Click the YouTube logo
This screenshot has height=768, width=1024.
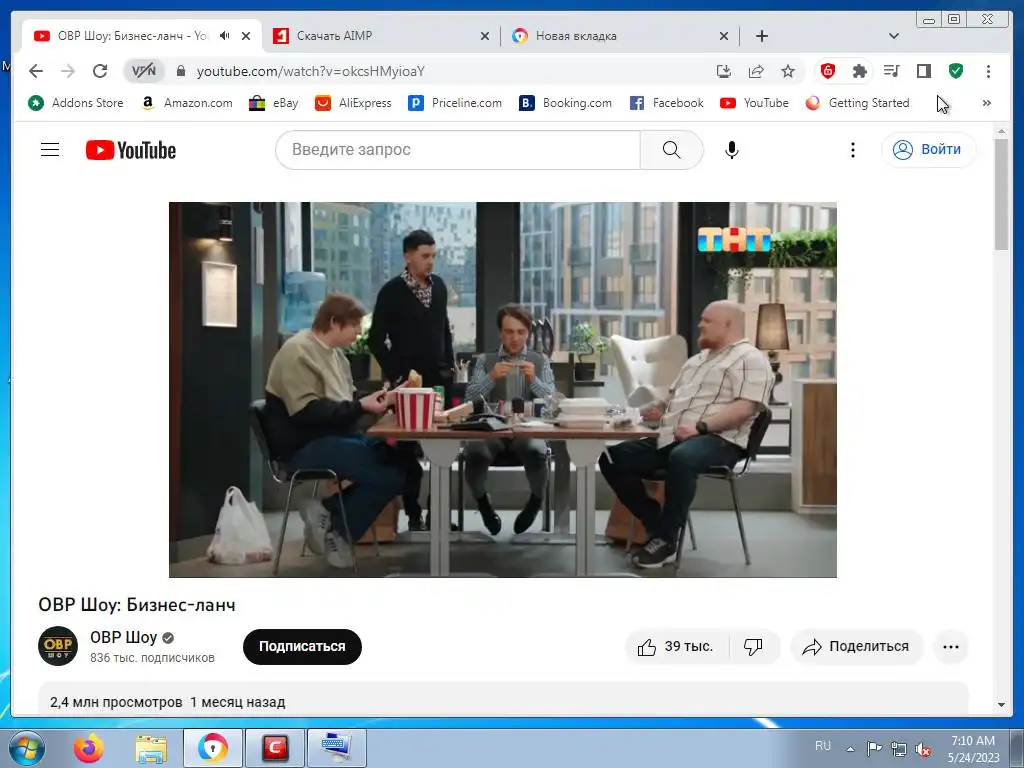[x=131, y=150]
